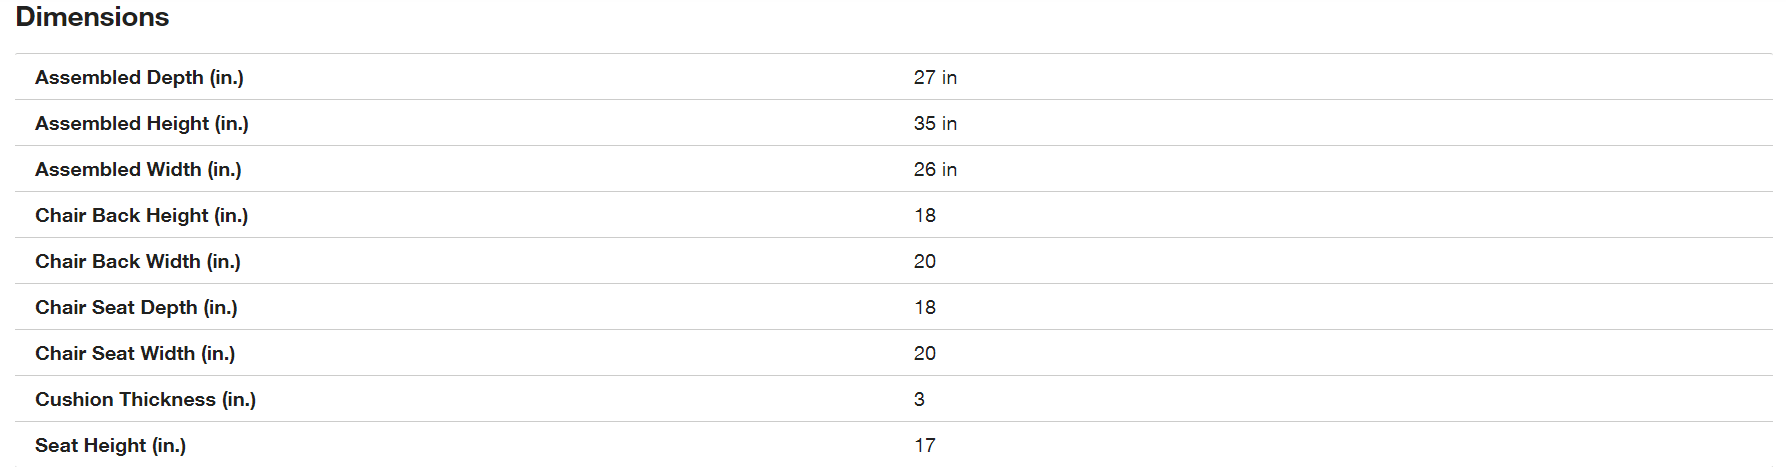Click the Cushion Thickness value 3
The height and width of the screenshot is (467, 1786).
tap(919, 399)
